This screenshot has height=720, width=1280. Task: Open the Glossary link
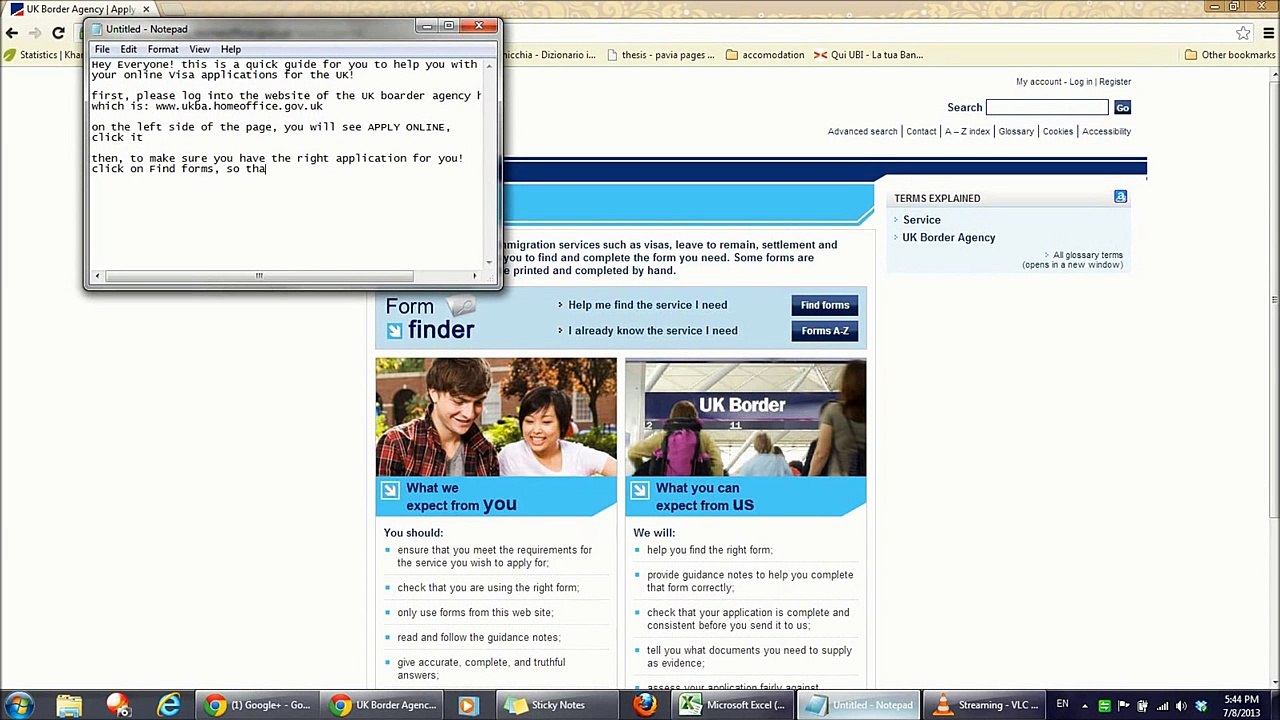click(x=1016, y=132)
